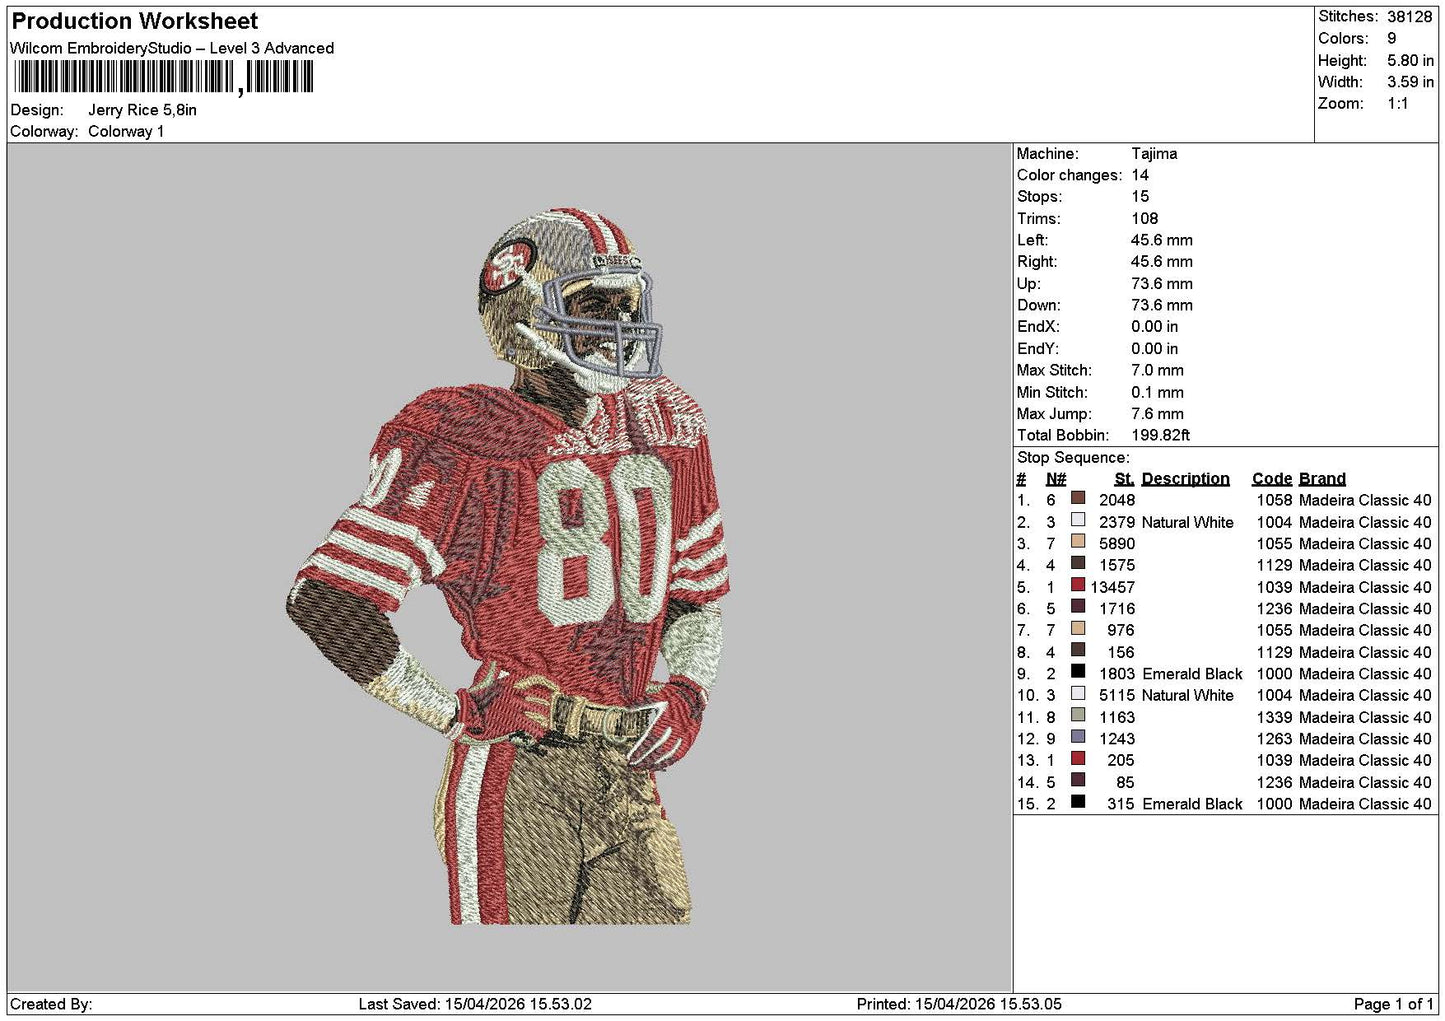Click the tan swatch in stop row 3

tap(1078, 542)
